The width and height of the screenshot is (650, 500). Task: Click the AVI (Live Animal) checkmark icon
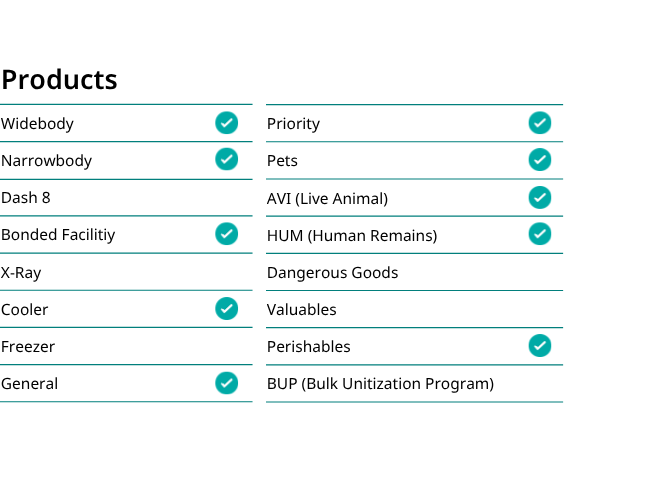click(x=540, y=197)
